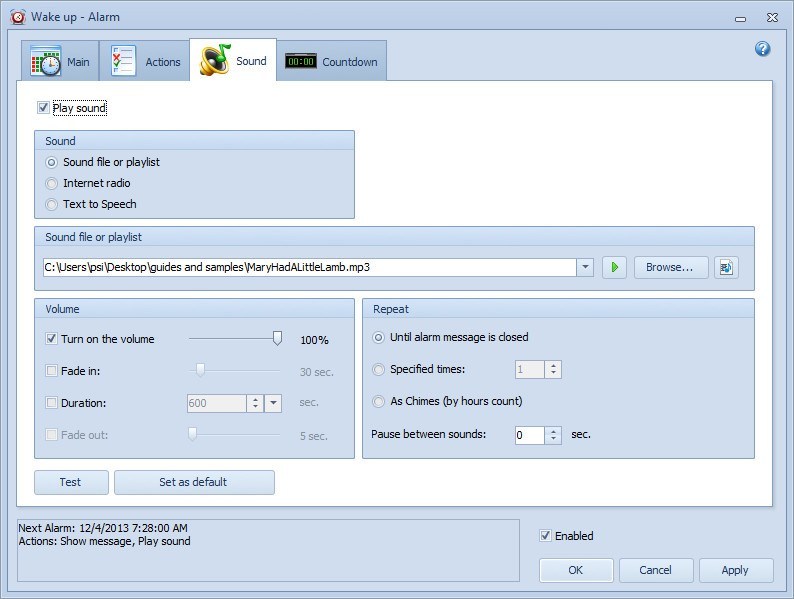This screenshot has height=599, width=794.
Task: Choose the Internet radio option
Action: (51, 183)
